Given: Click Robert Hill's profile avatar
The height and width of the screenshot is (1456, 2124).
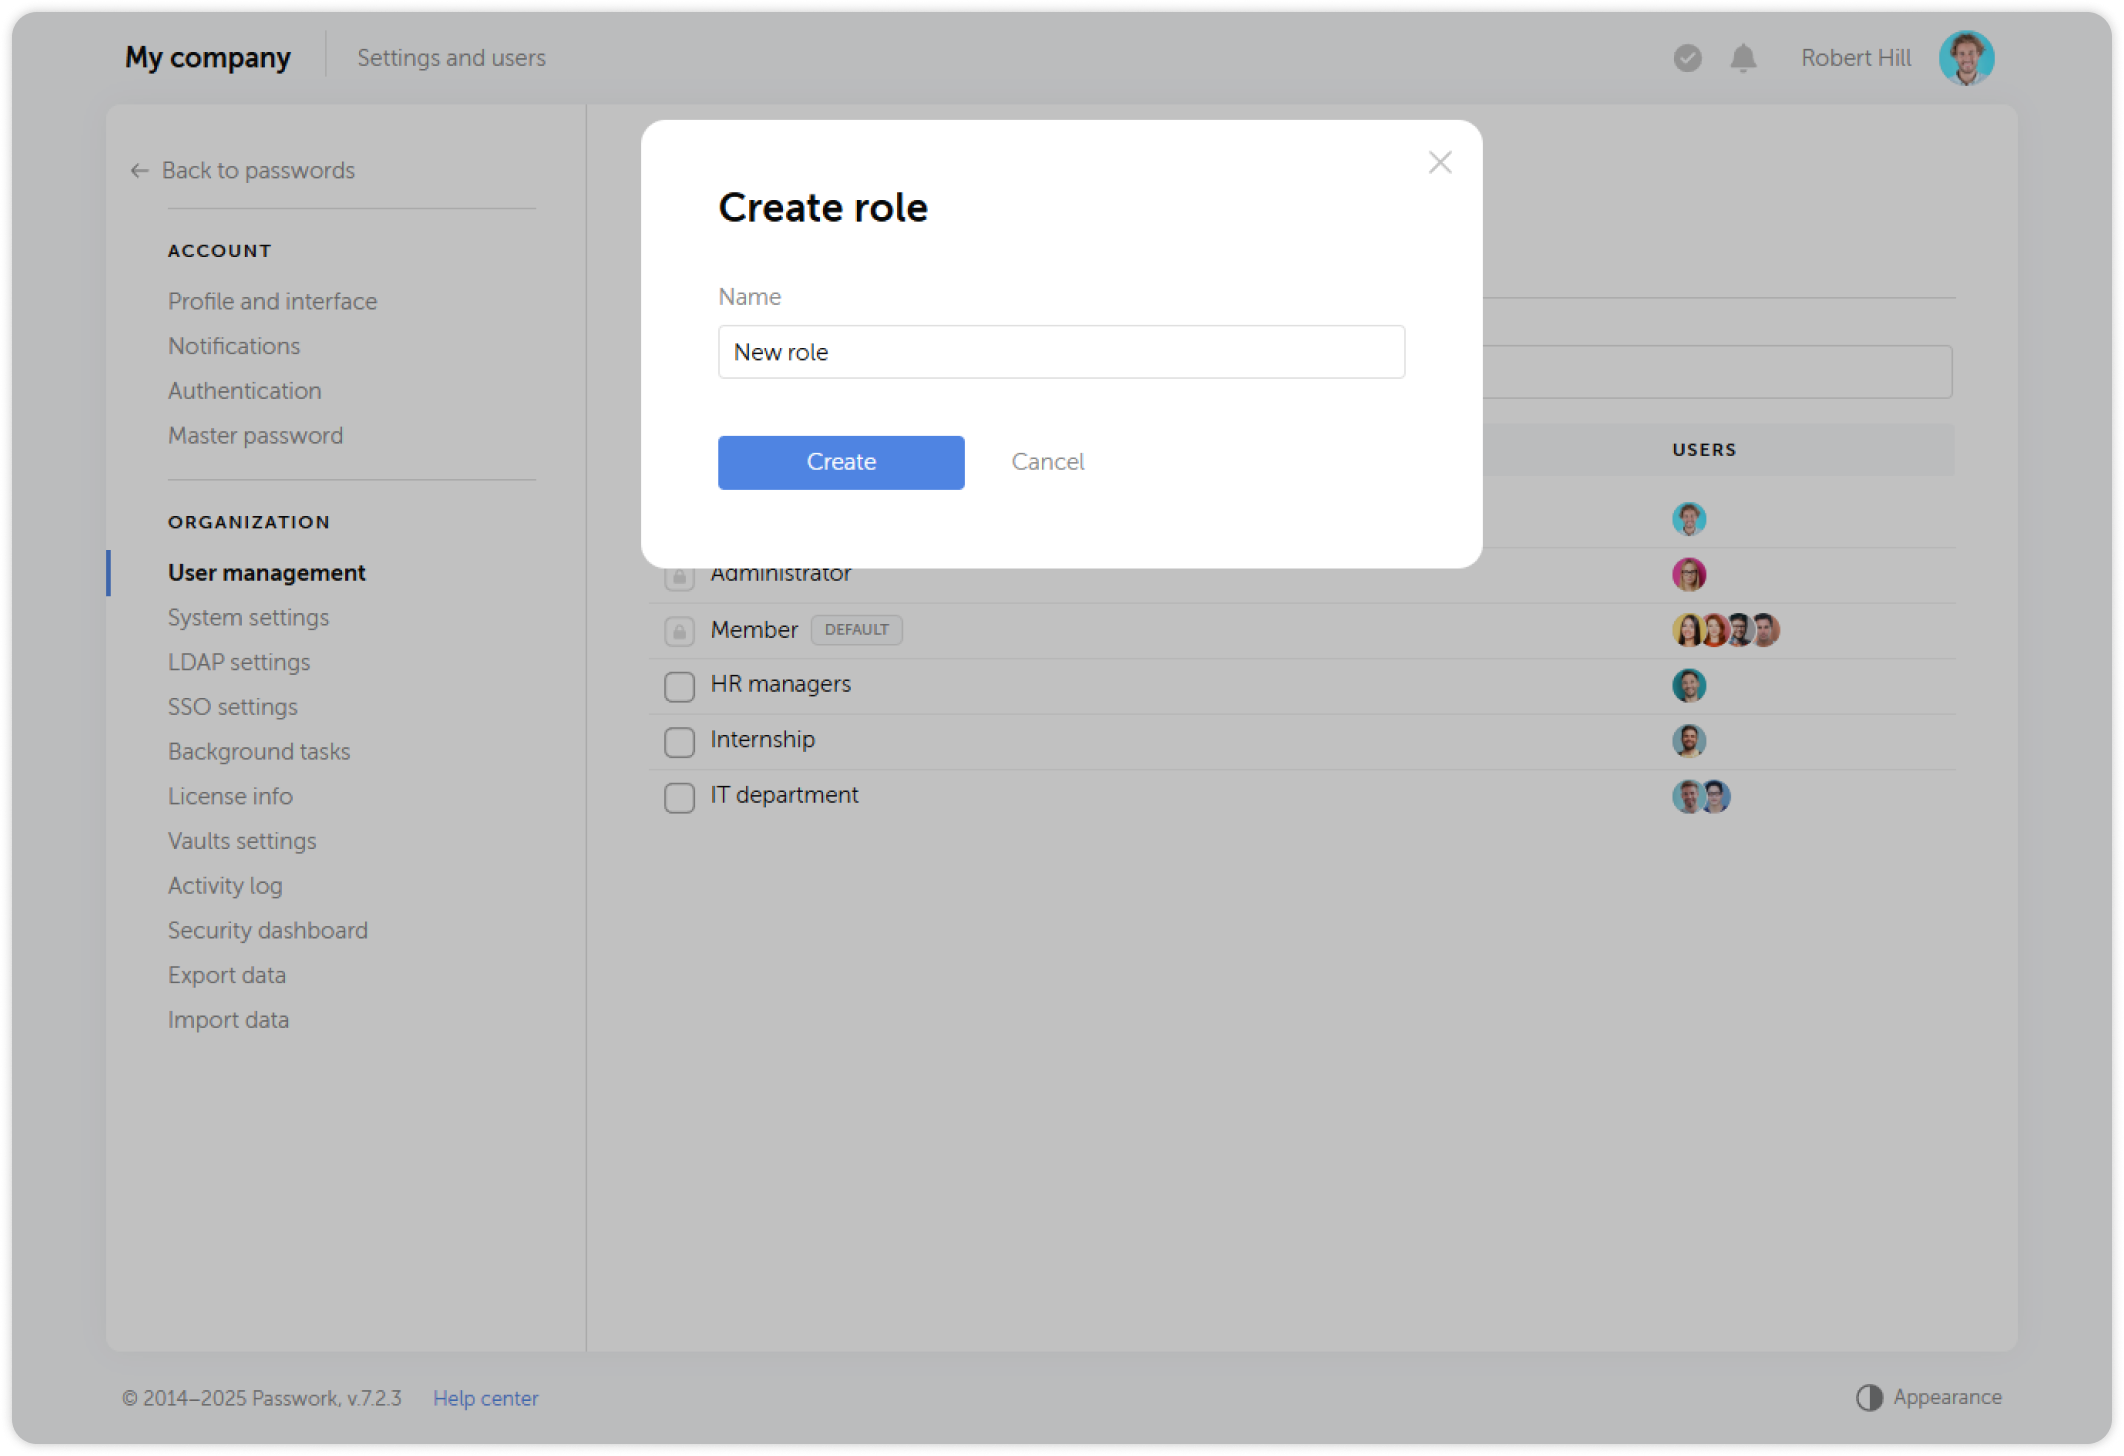Looking at the screenshot, I should (1966, 57).
